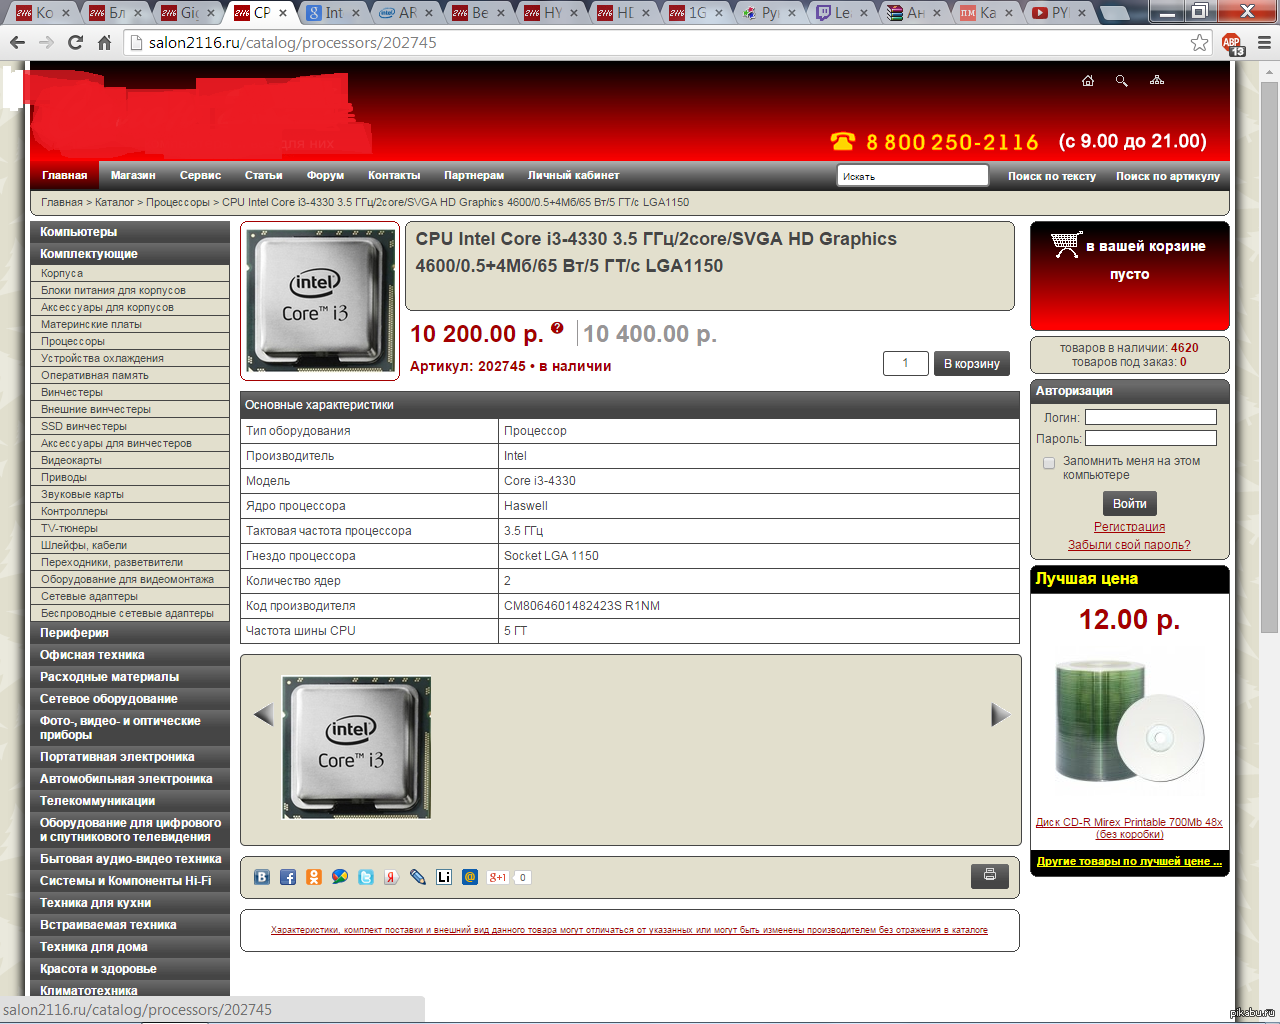Open the Adblock Plus extension icon
This screenshot has width=1280, height=1024.
1232,43
